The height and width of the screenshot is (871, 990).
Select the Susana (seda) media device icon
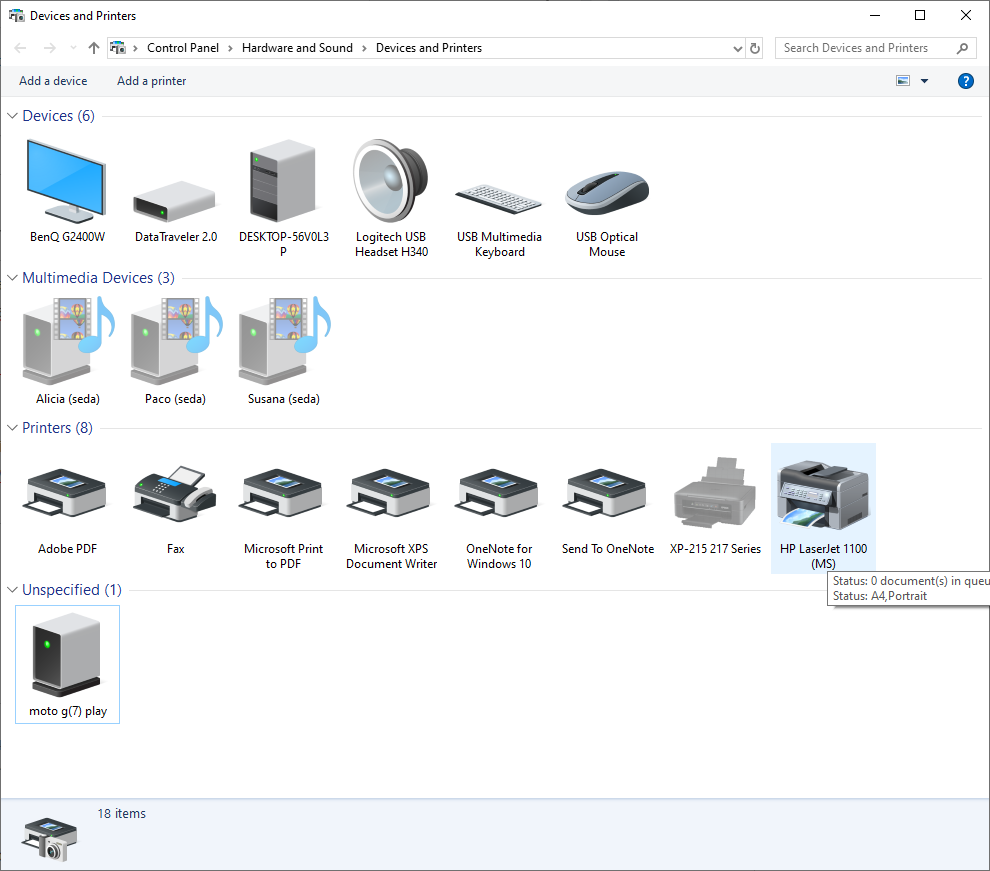tap(284, 341)
